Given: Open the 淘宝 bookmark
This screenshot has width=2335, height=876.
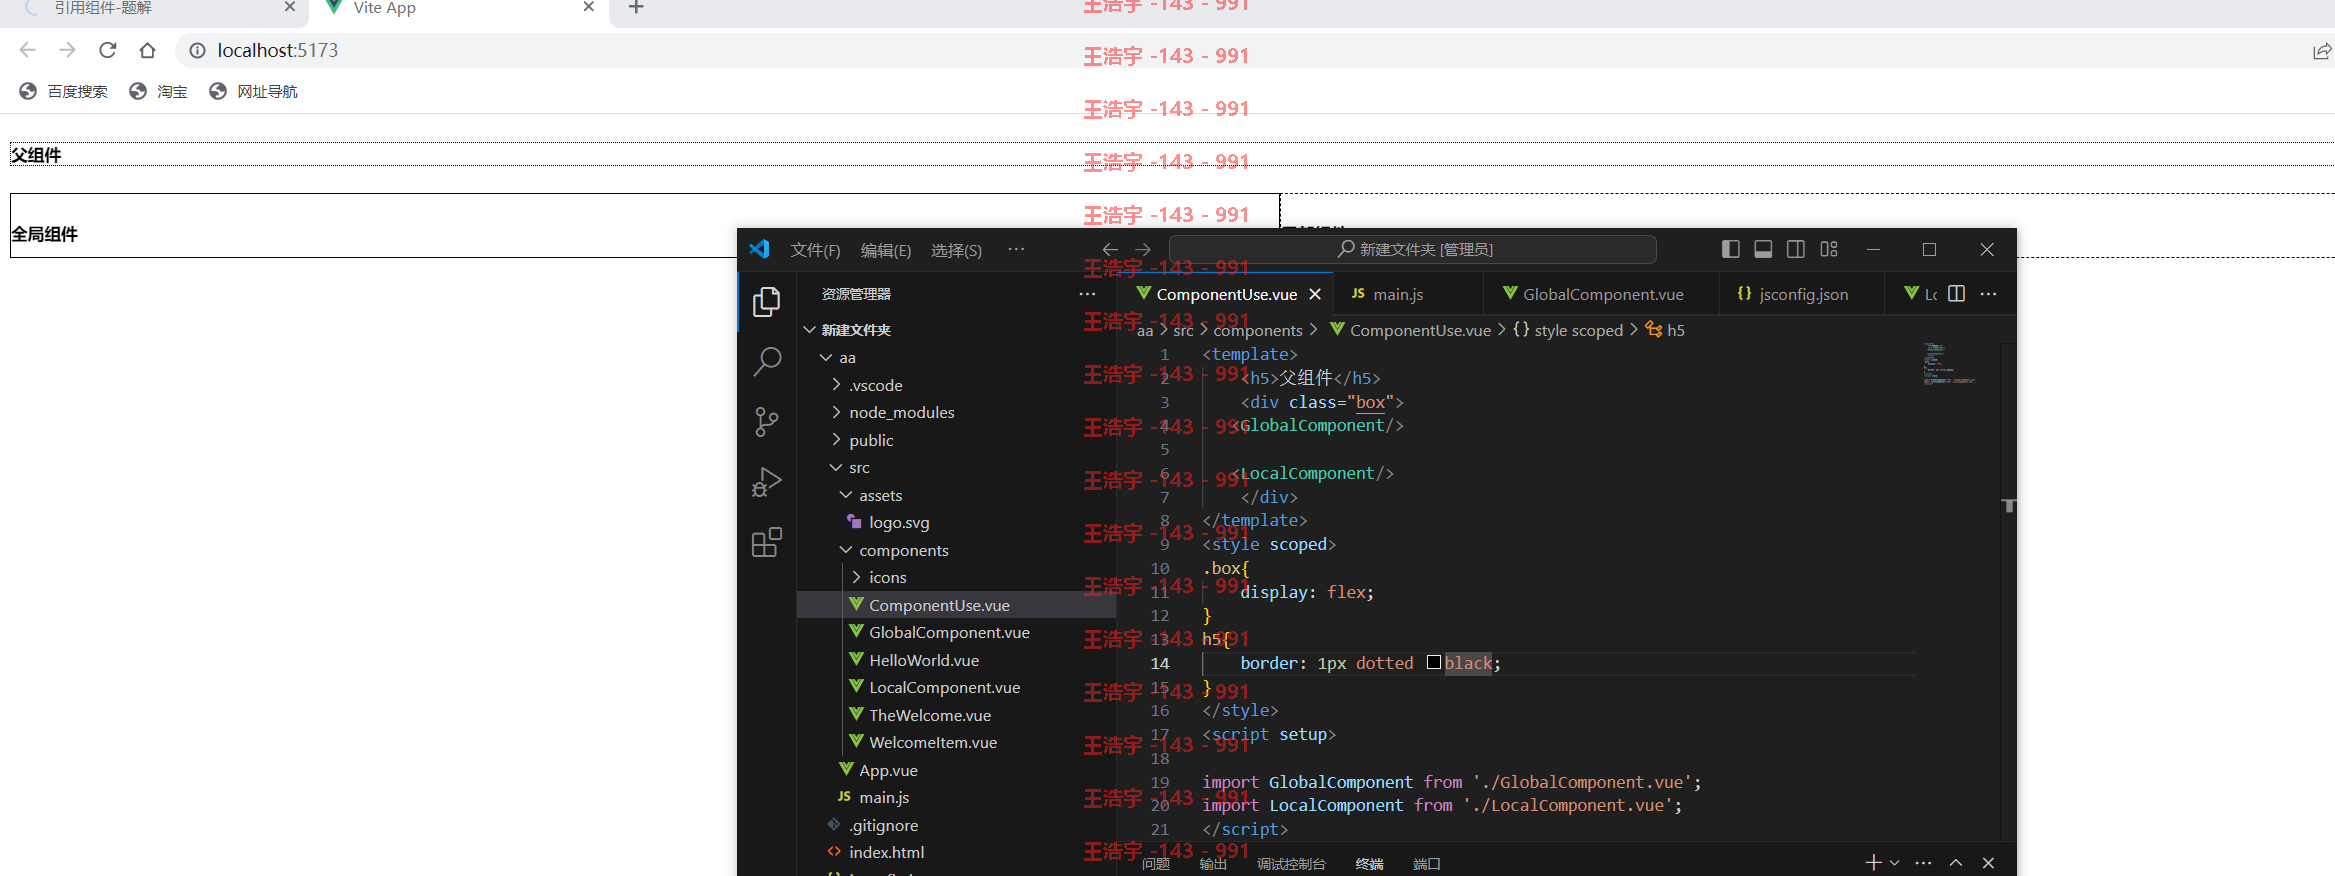Looking at the screenshot, I should pos(158,91).
